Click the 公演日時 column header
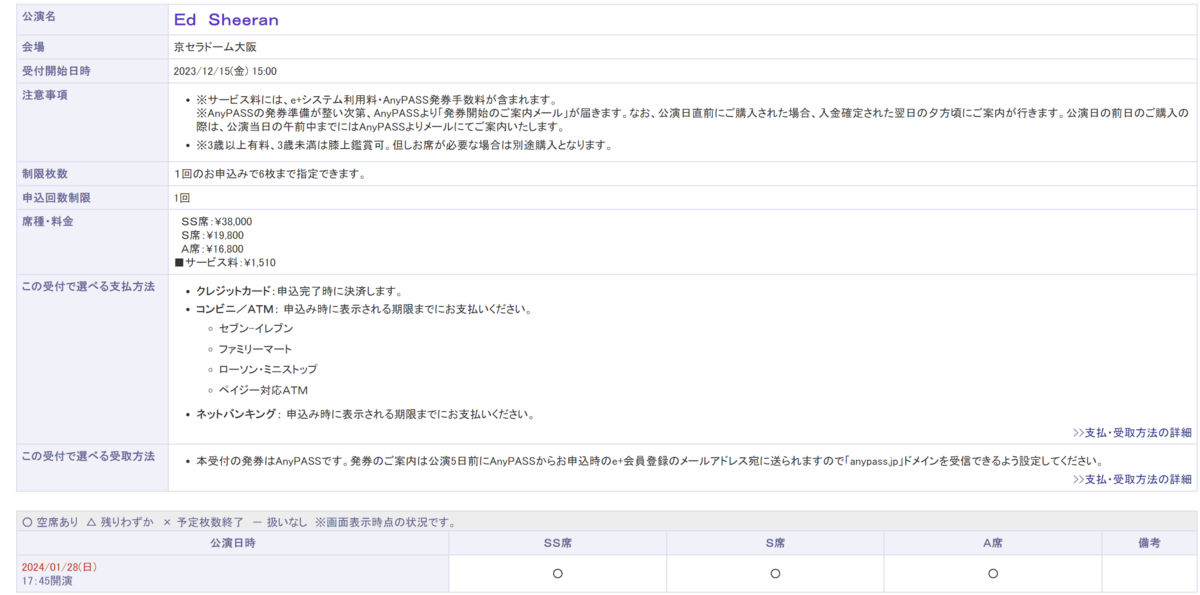The width and height of the screenshot is (1200, 595). [x=232, y=543]
